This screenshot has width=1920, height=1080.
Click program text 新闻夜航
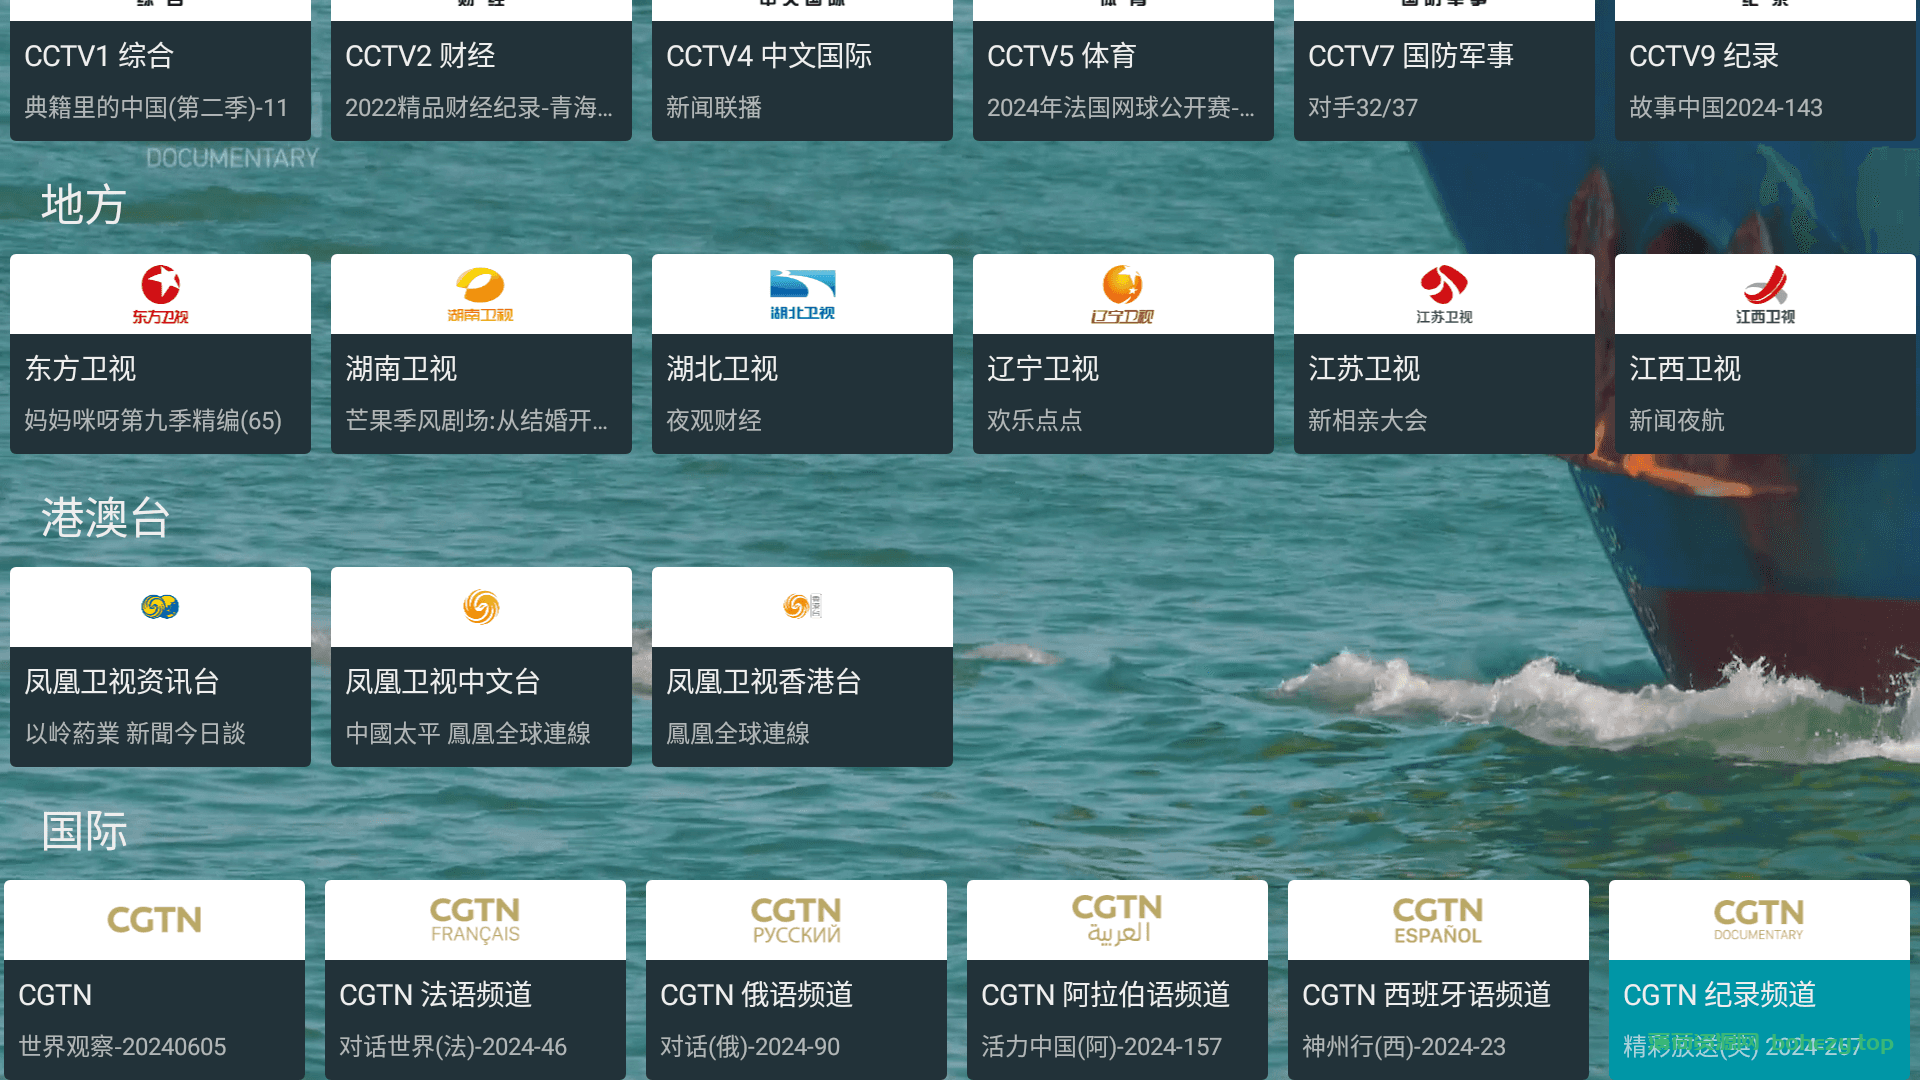[x=1677, y=420]
